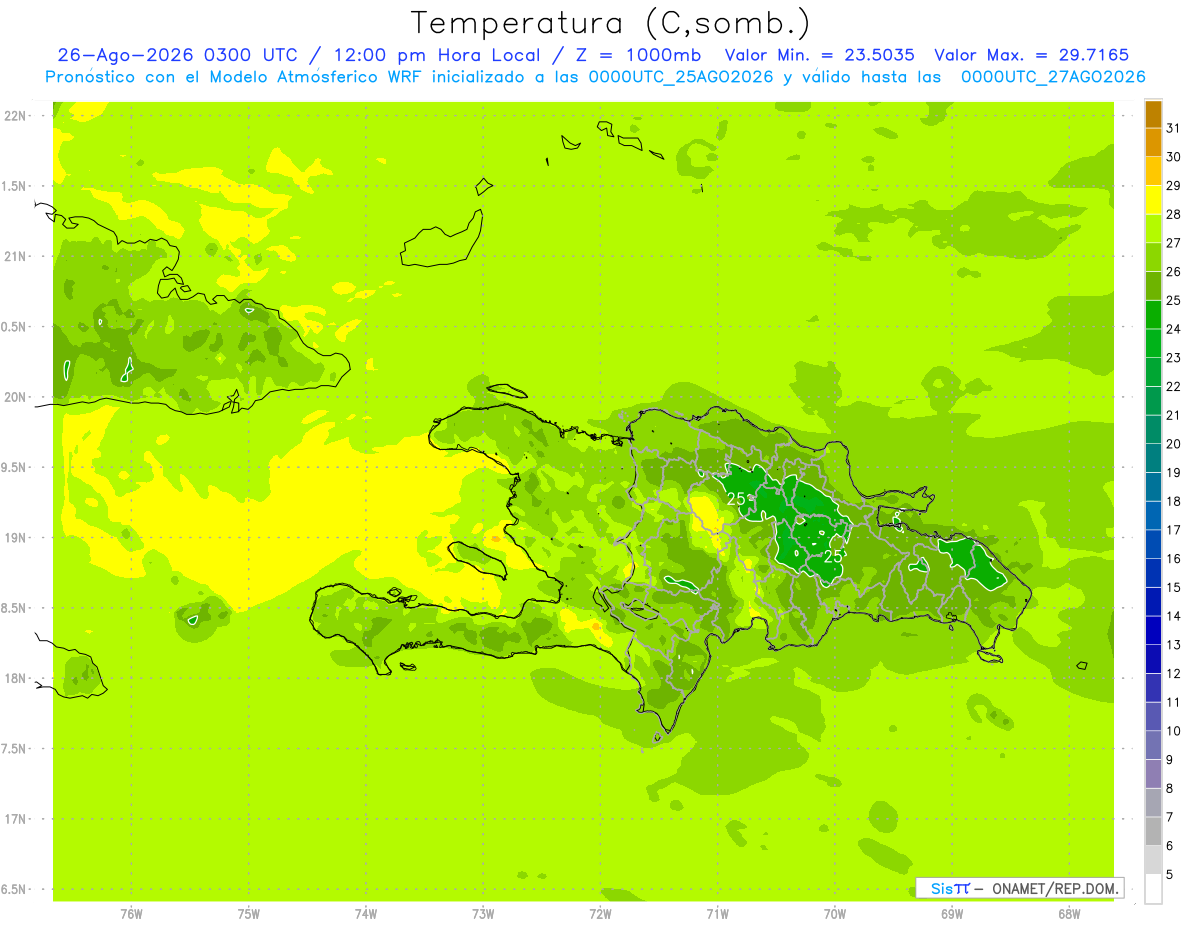Click legend value 27
This screenshot has height=927, width=1200.
pyautogui.click(x=1173, y=243)
